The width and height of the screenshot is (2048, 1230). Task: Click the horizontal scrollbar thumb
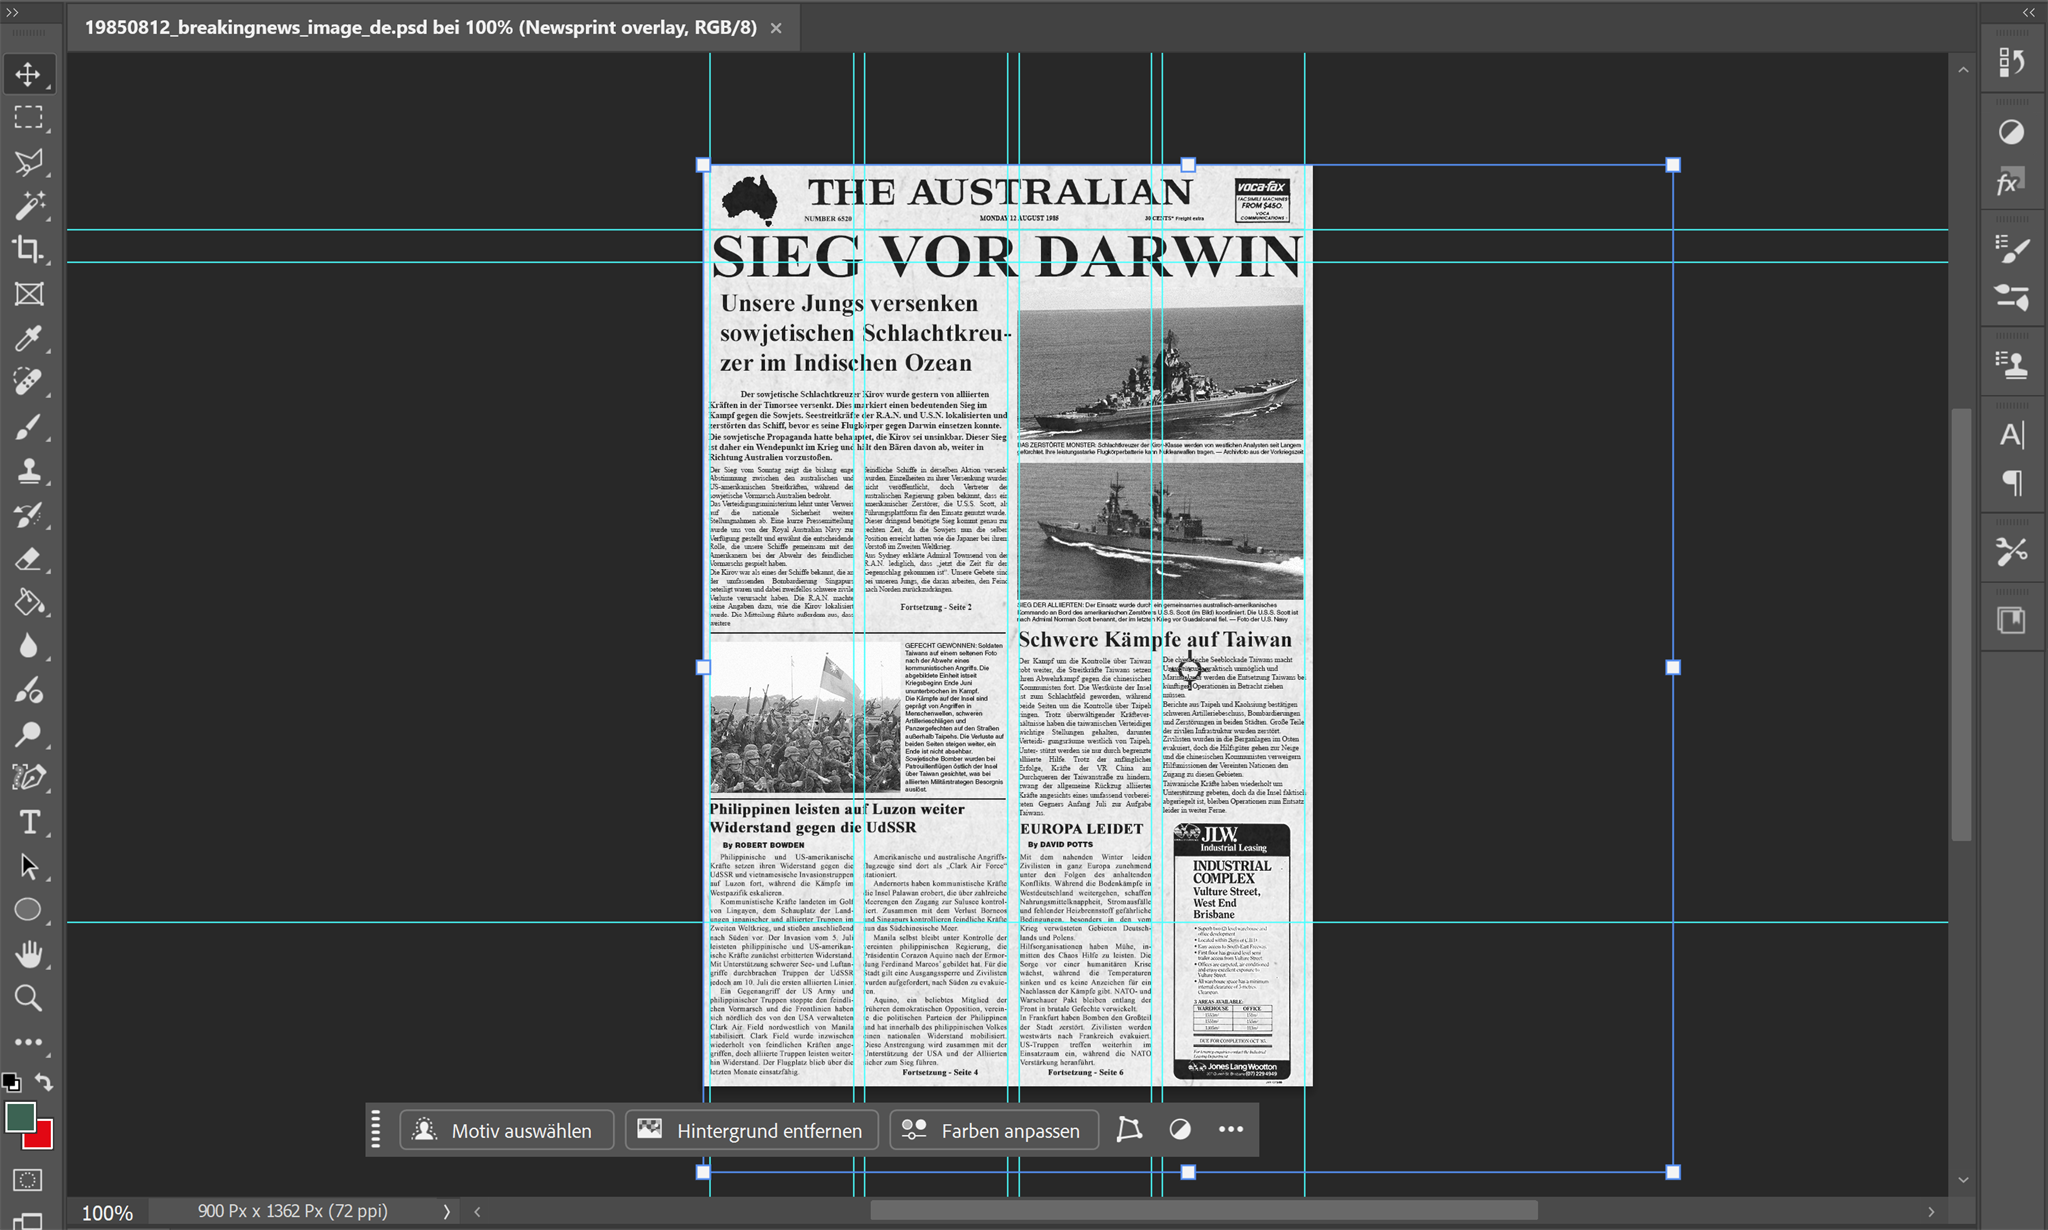tap(1203, 1211)
